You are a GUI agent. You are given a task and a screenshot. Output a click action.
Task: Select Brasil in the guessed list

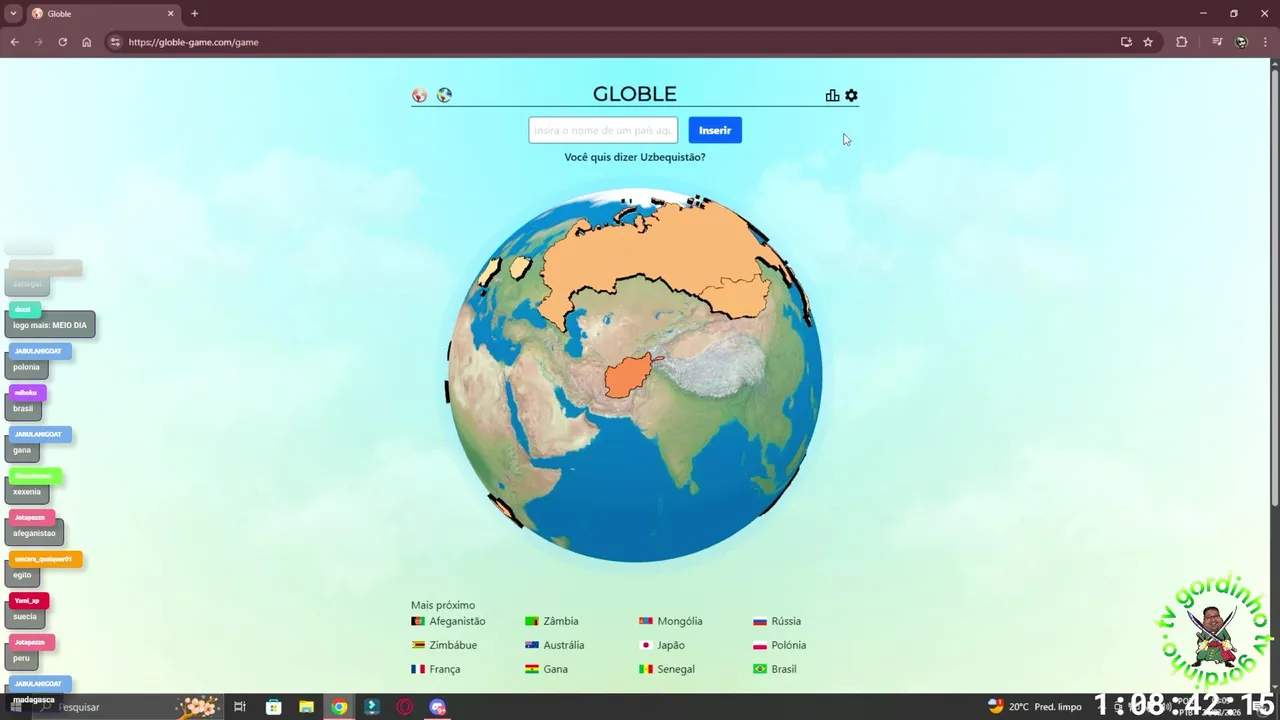[775, 669]
